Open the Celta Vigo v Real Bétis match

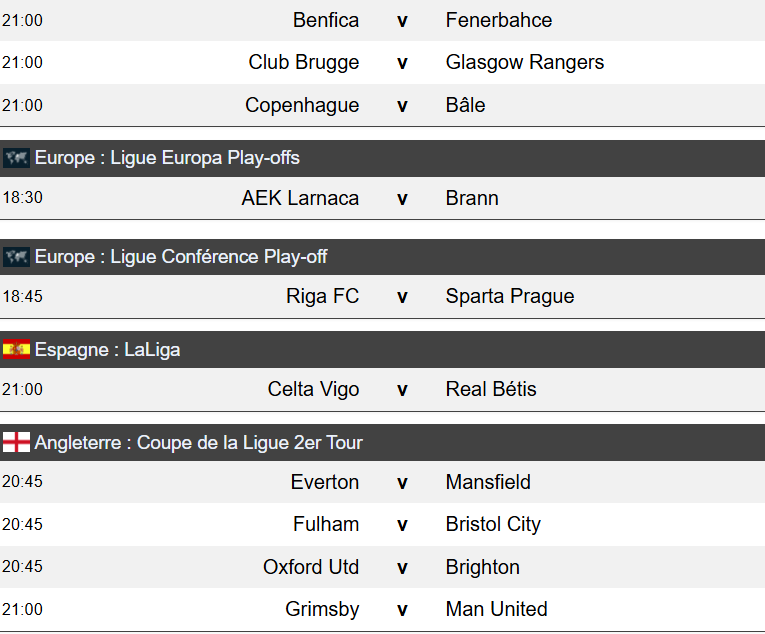click(402, 389)
